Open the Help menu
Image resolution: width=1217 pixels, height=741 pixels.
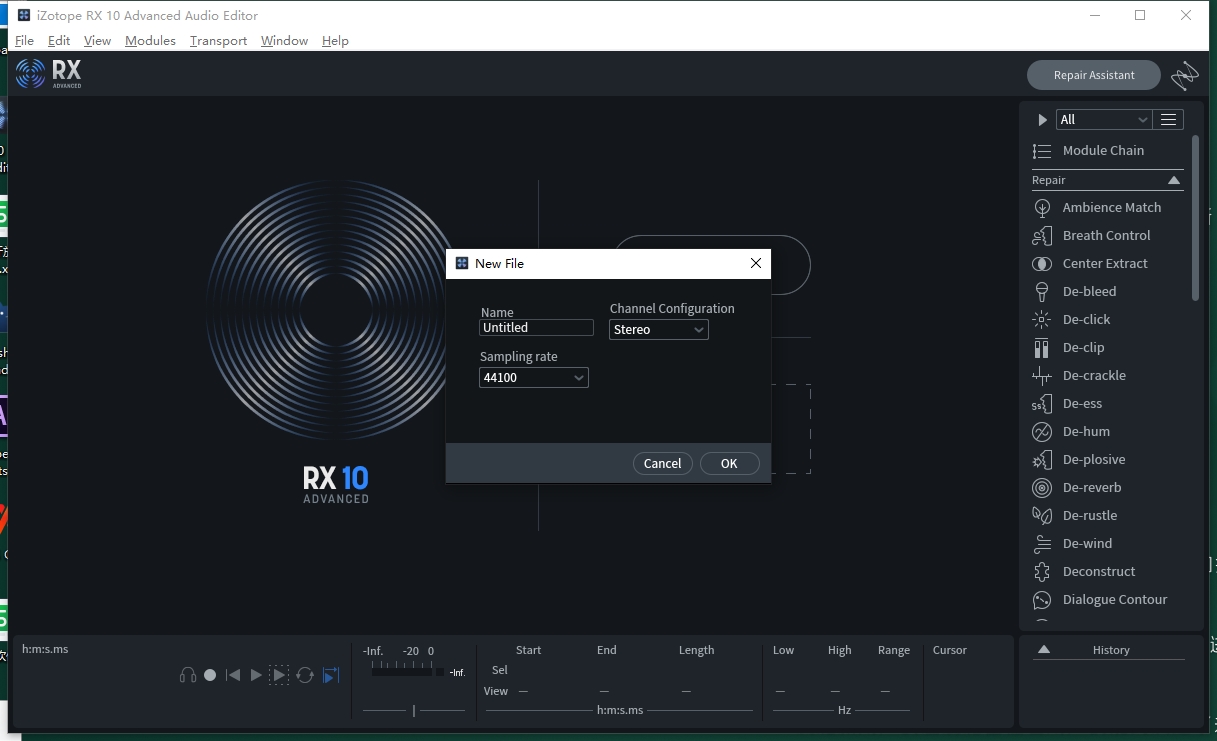coord(335,41)
